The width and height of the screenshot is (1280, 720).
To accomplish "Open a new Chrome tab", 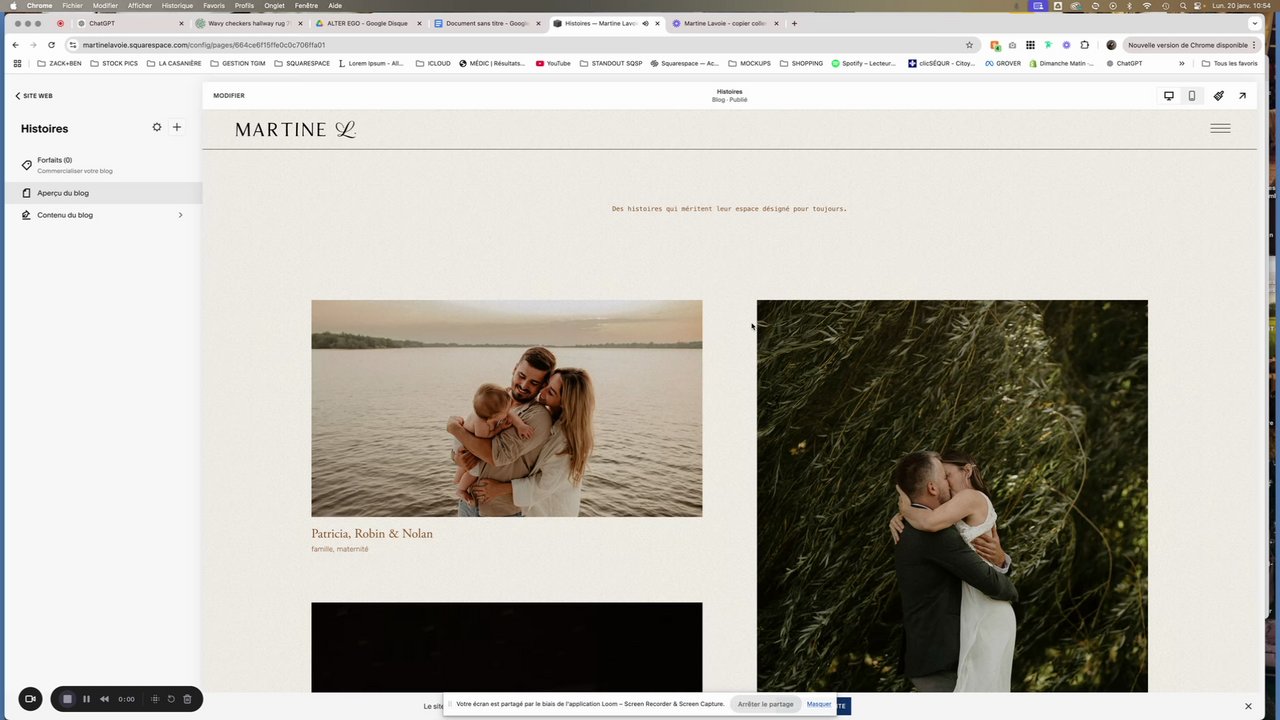I will coord(795,23).
